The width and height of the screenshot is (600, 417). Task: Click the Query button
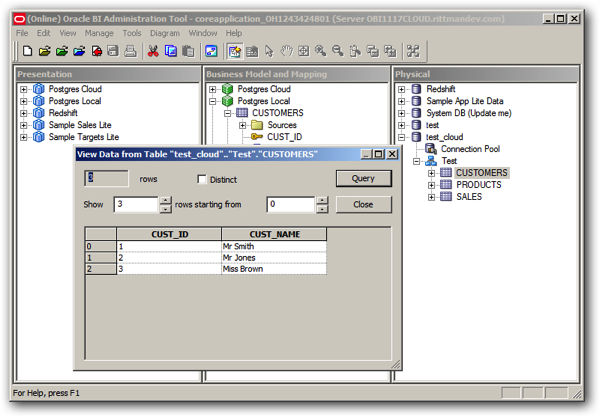coord(364,178)
